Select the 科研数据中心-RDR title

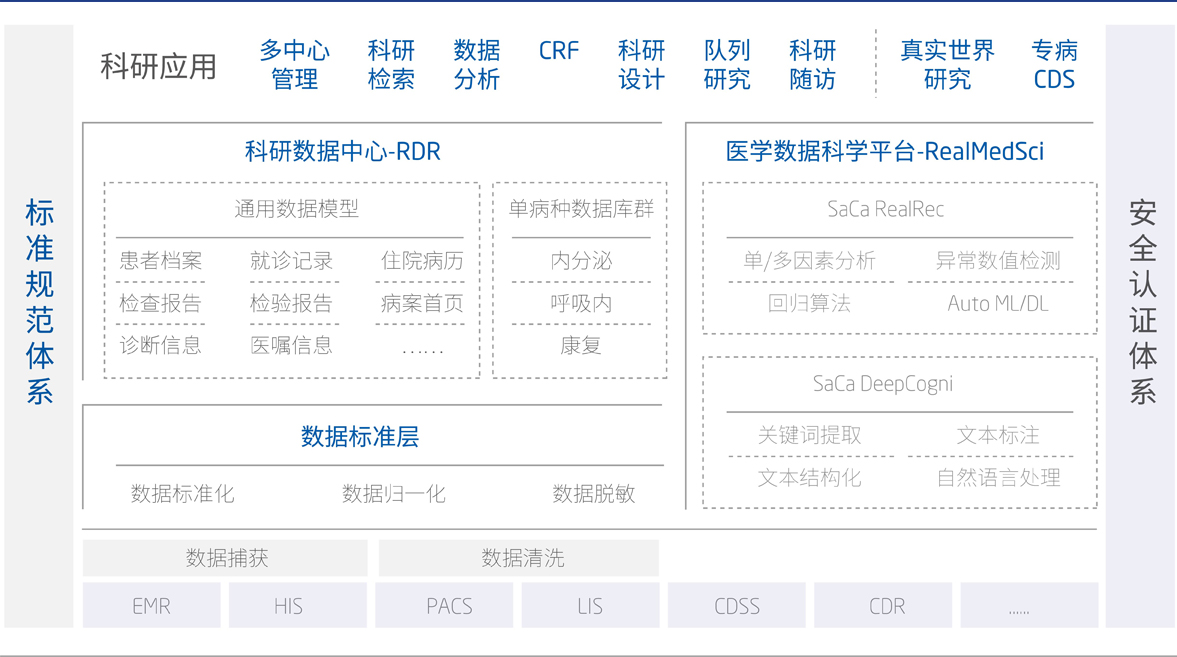(x=342, y=152)
